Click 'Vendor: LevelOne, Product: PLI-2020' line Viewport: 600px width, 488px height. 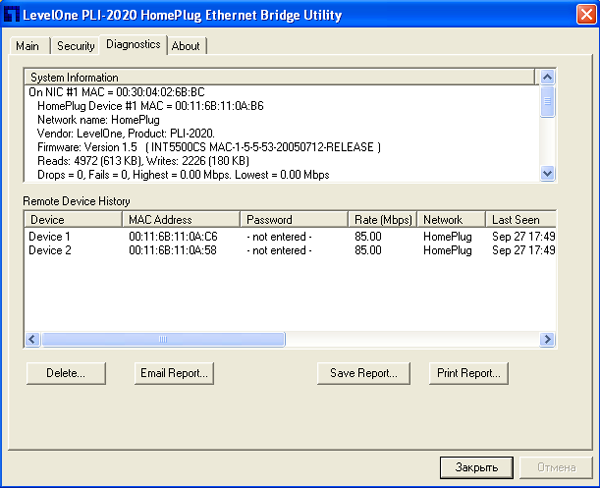tap(126, 134)
